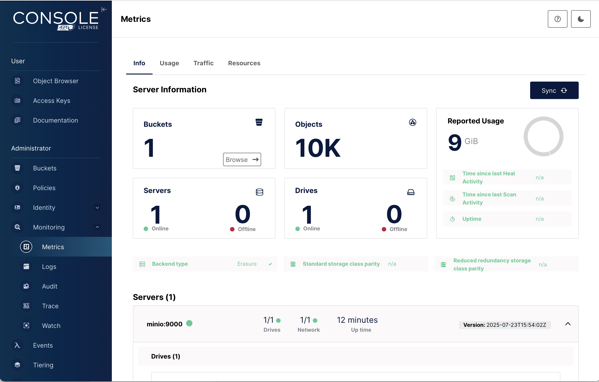The height and width of the screenshot is (382, 599).
Task: Open Trace under Monitoring
Action: (x=50, y=306)
